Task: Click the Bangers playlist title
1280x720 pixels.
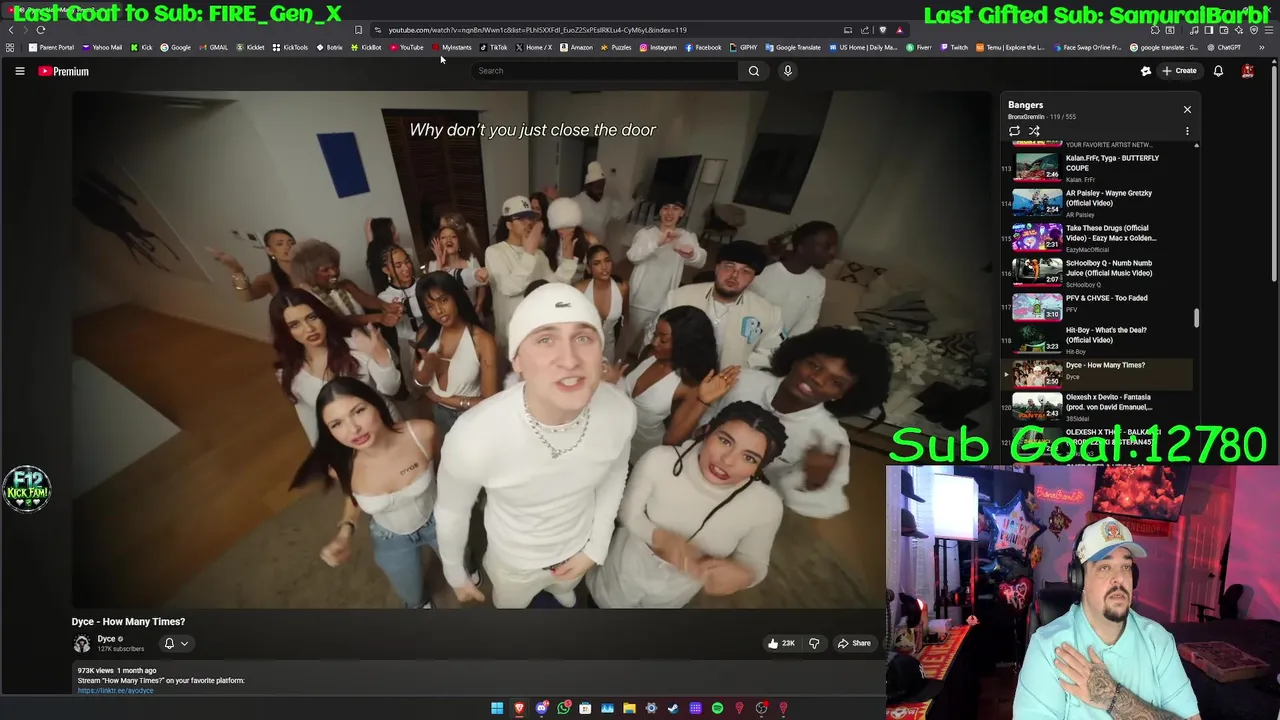Action: (x=1025, y=105)
